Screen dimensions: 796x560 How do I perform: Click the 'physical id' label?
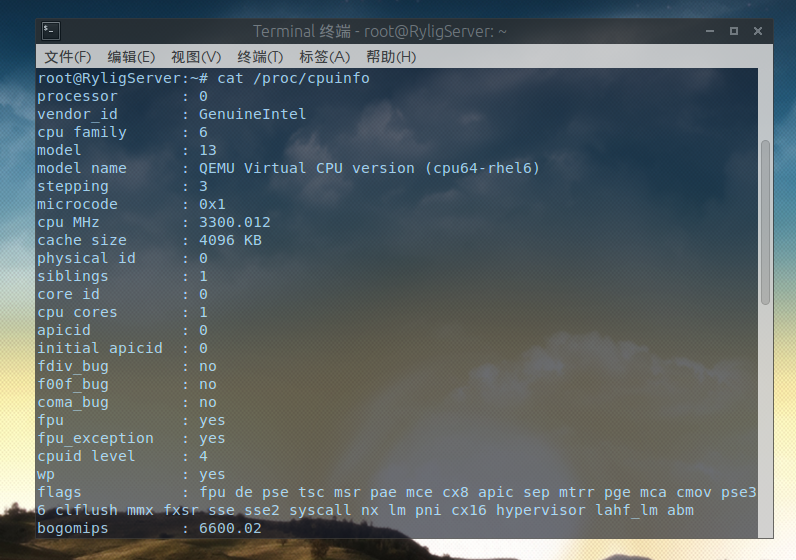[86, 258]
